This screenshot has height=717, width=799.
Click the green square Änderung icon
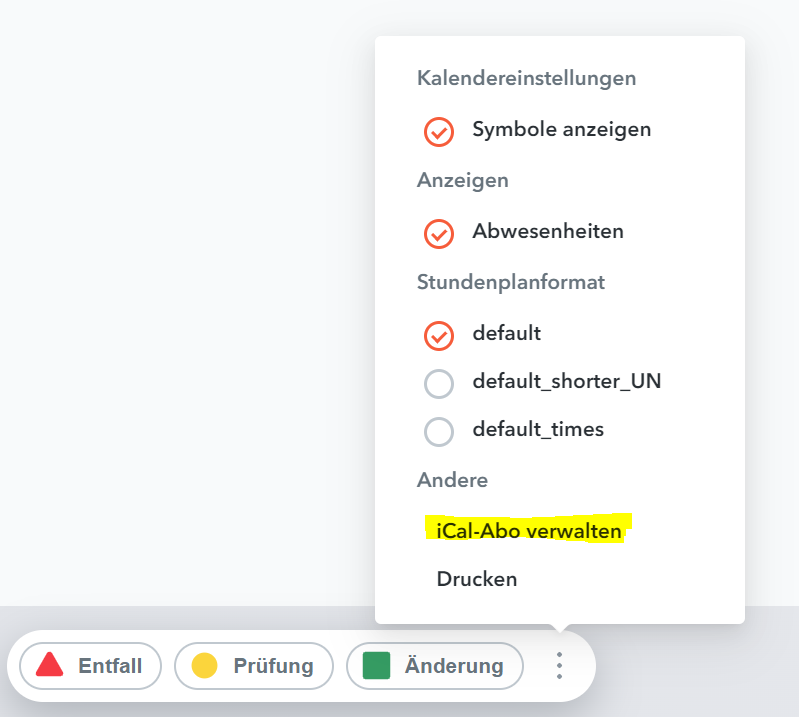(x=376, y=665)
